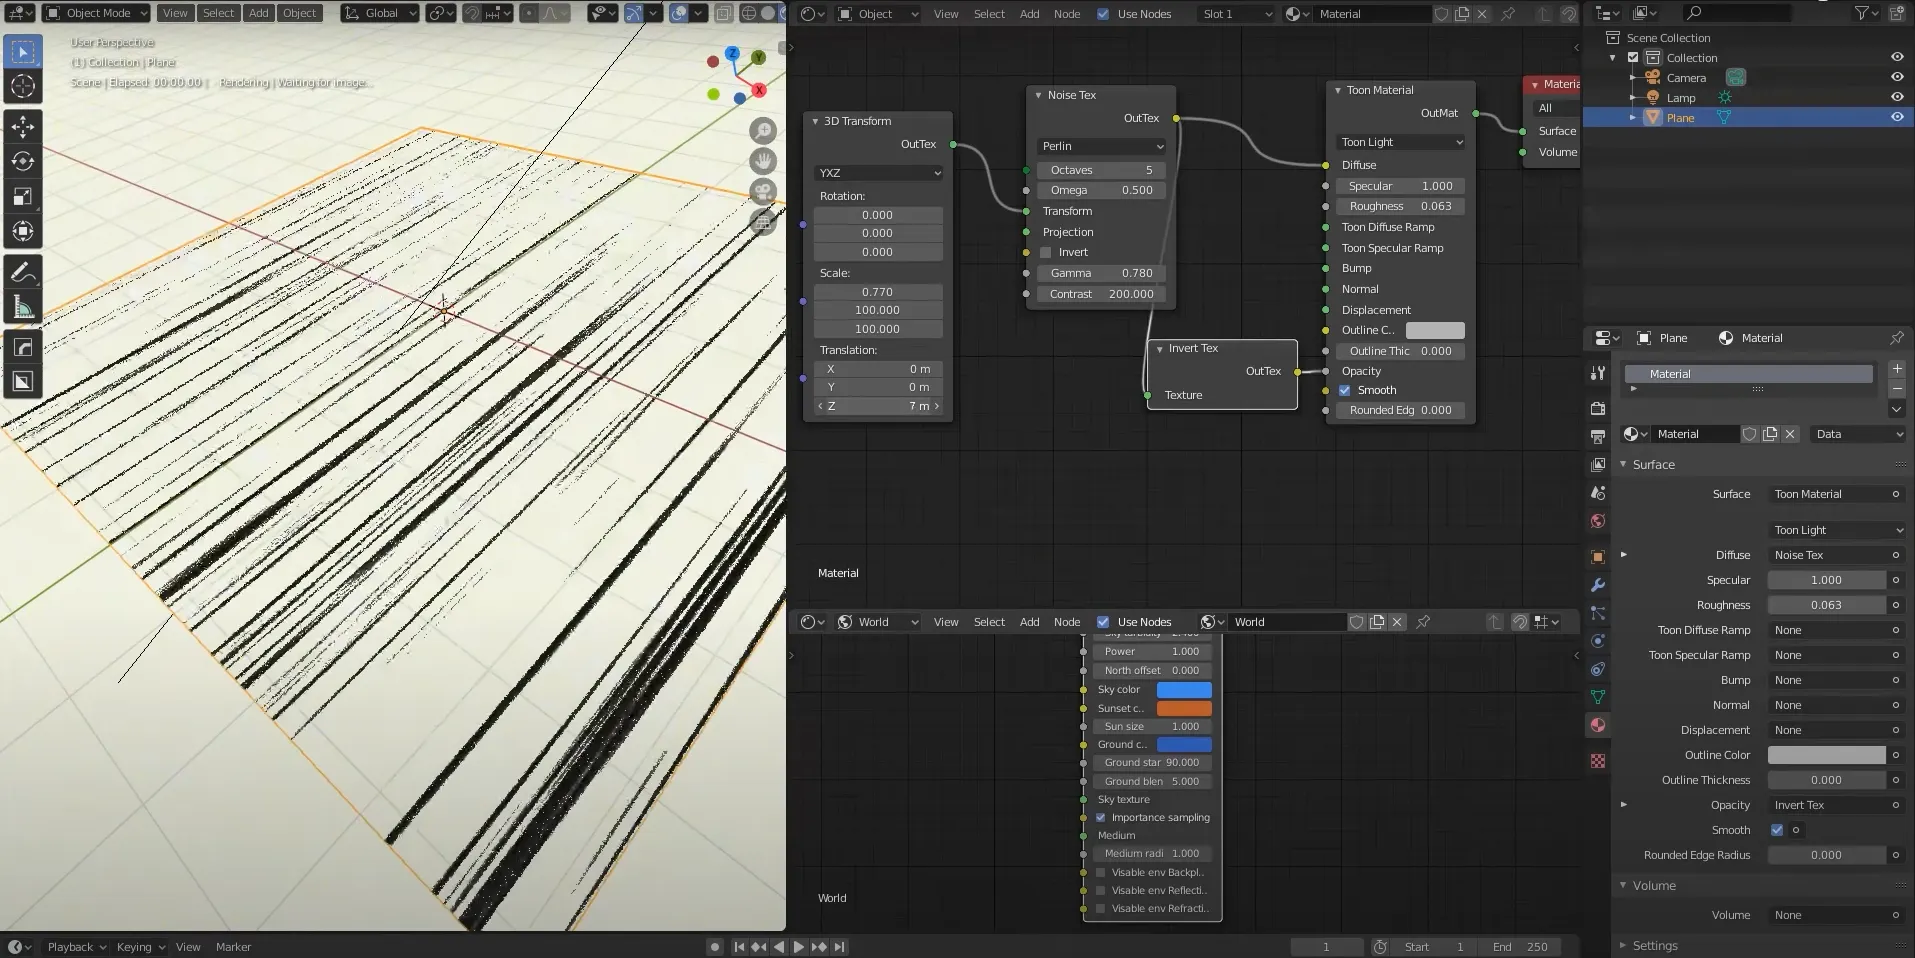Open the YXZ rotation order dropdown
Viewport: 1915px width, 958px height.
tap(878, 173)
